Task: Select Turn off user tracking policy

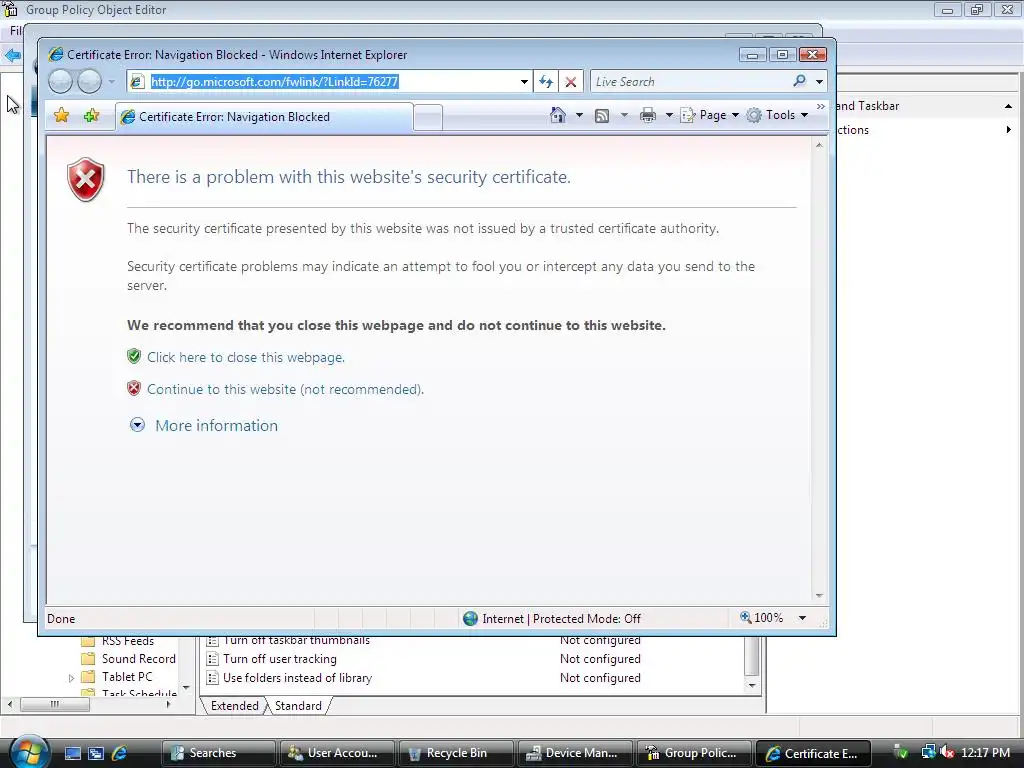Action: [x=272, y=659]
